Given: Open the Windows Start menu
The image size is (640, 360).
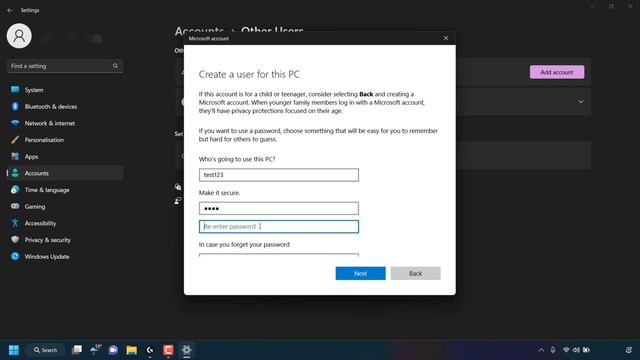Looking at the screenshot, I should (x=13, y=350).
